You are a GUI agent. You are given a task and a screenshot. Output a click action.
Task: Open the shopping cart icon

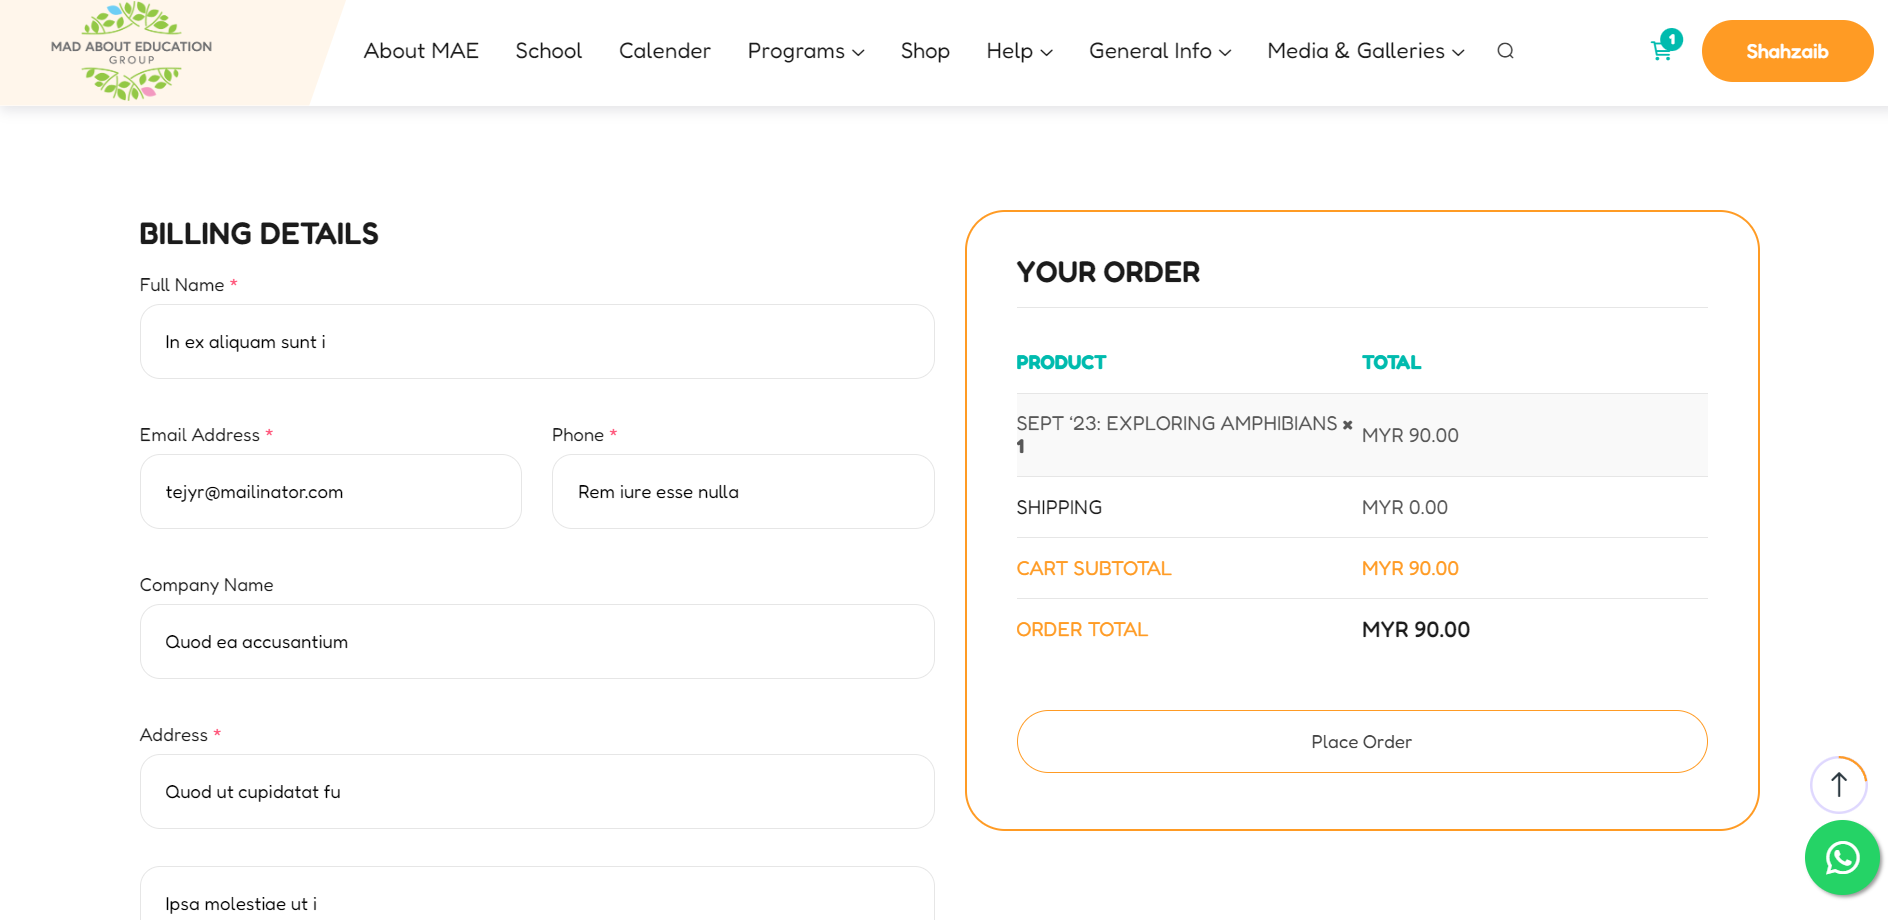point(1662,51)
